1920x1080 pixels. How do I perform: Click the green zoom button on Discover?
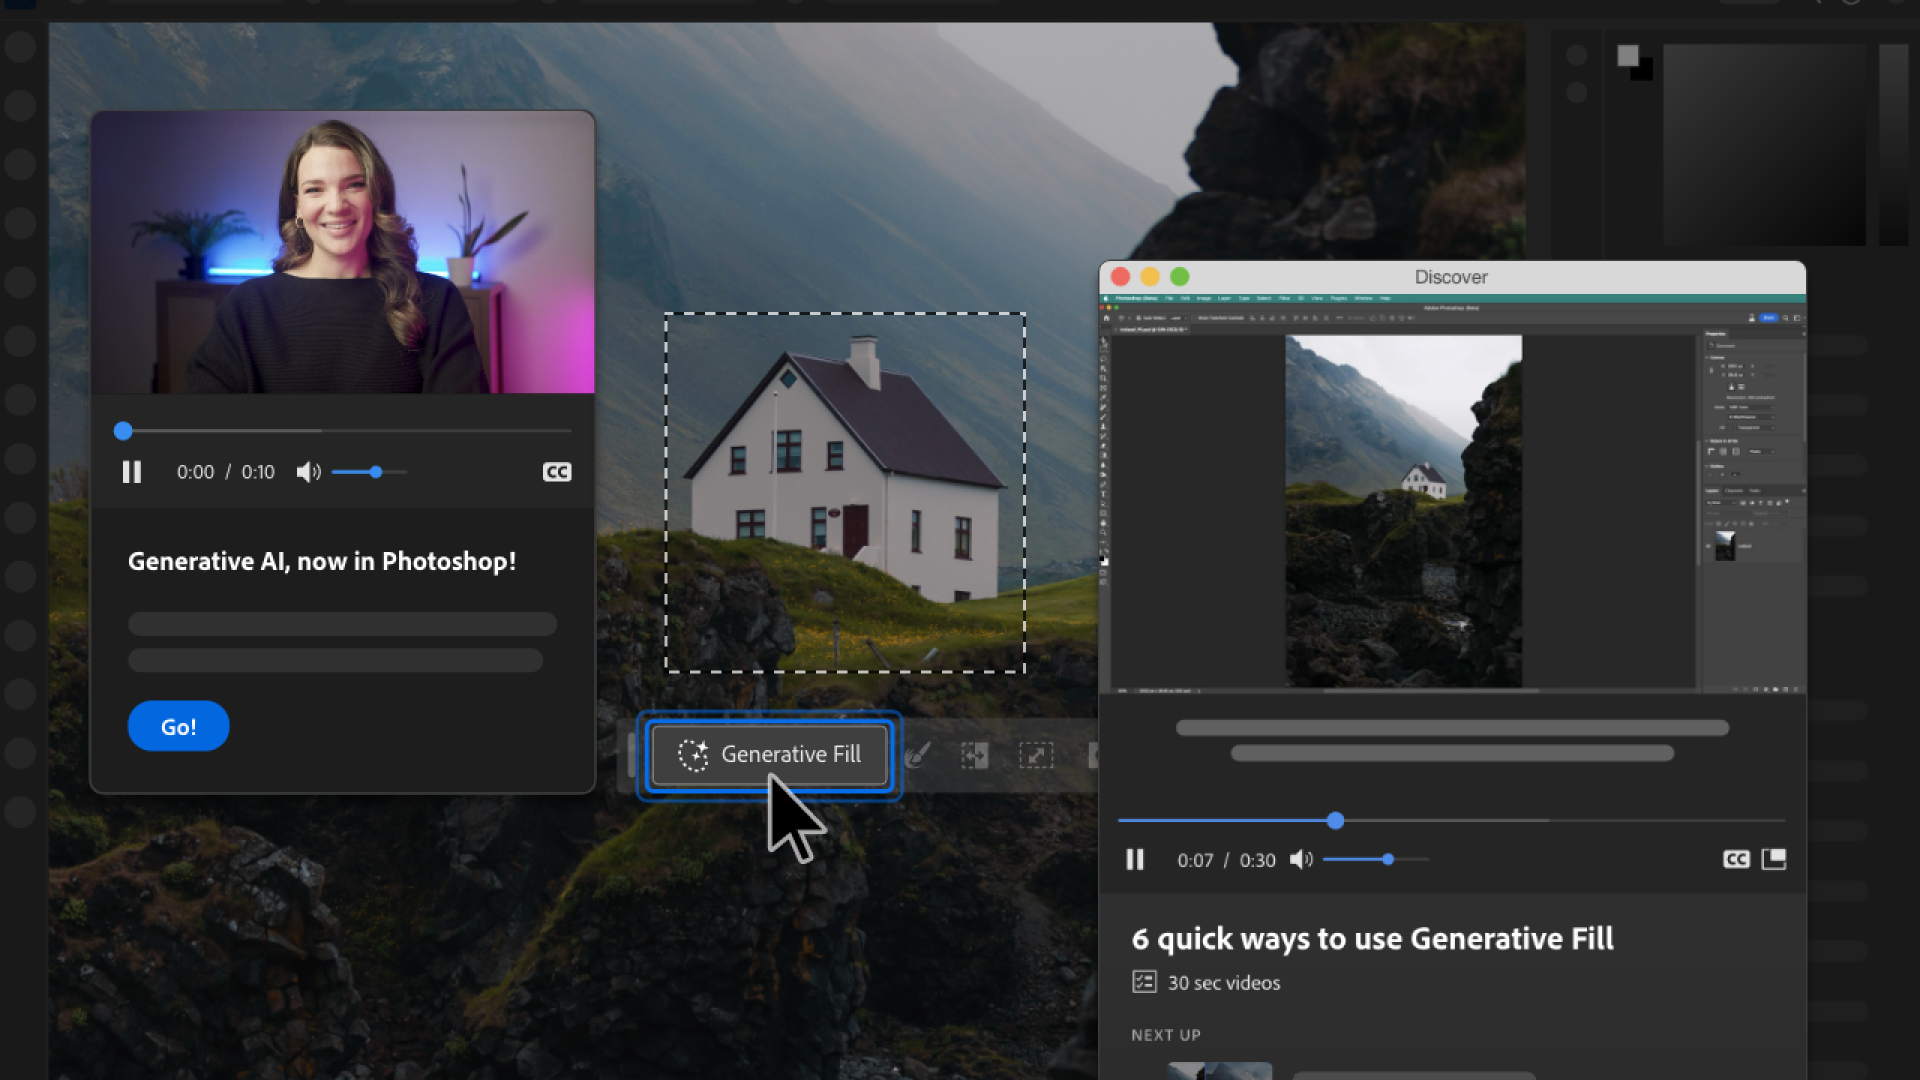point(1180,277)
